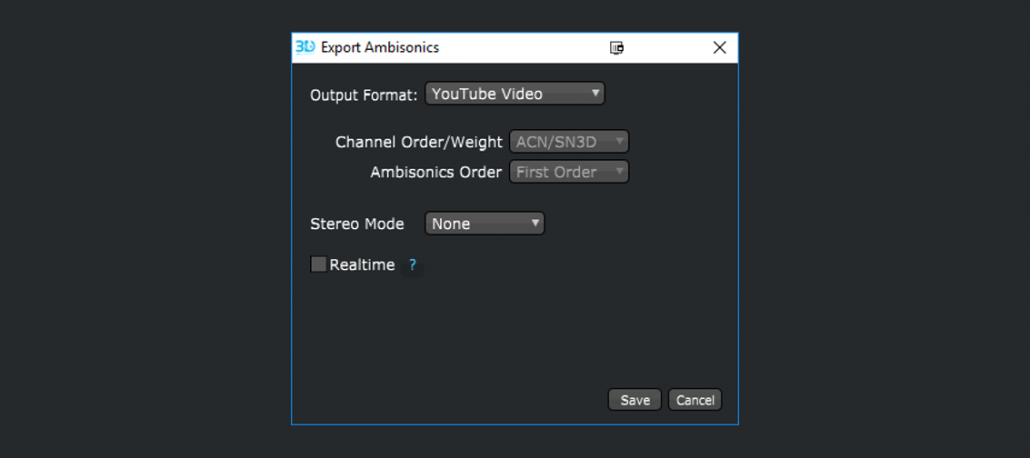Image resolution: width=1030 pixels, height=458 pixels.
Task: Click the Export Ambisonics title bar text
Action: [x=380, y=48]
